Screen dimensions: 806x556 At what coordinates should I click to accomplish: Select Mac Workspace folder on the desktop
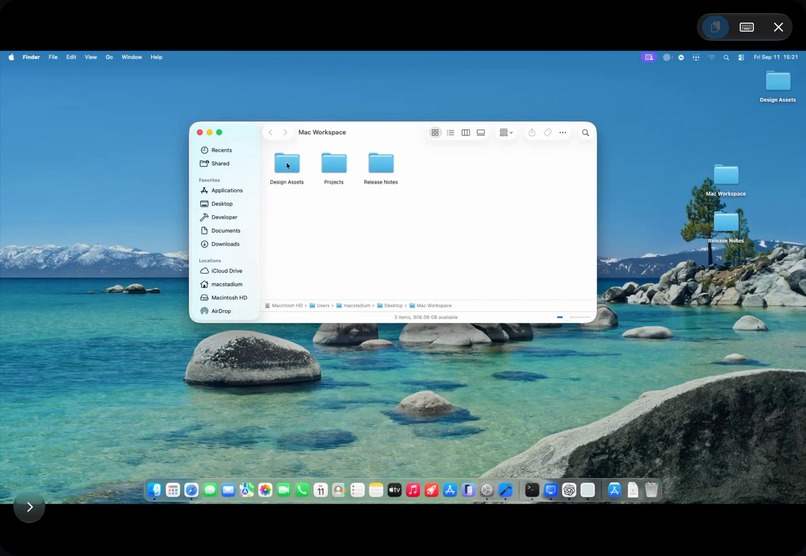tap(726, 180)
